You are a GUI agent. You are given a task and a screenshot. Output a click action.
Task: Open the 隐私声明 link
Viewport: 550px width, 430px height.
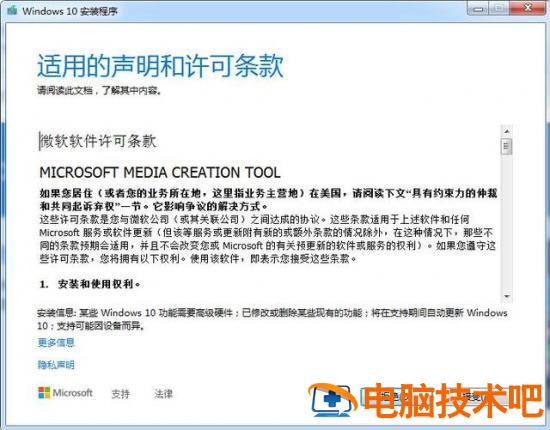click(x=56, y=365)
